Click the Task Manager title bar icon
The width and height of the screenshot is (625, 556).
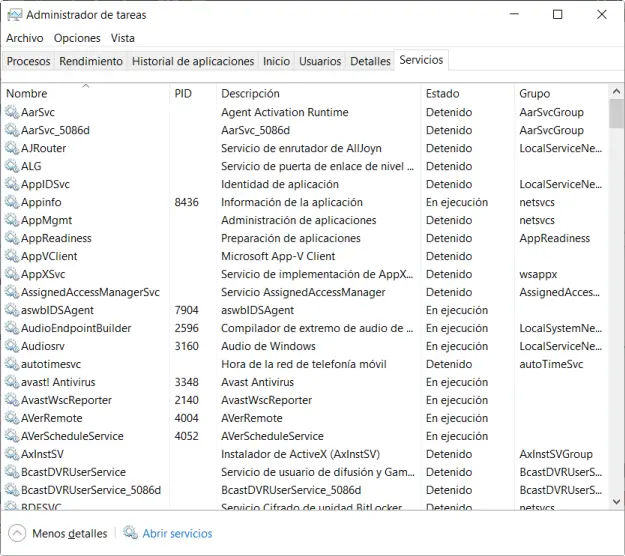click(x=13, y=15)
